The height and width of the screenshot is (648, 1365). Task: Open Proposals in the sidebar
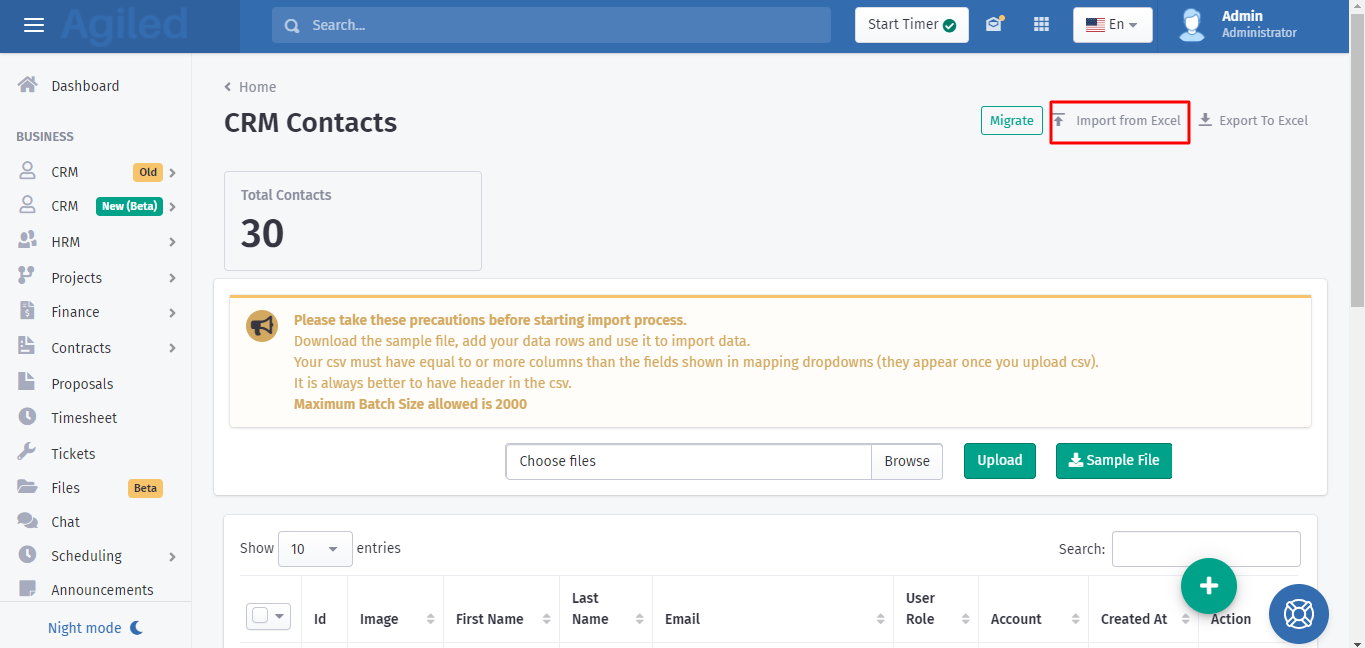82,384
